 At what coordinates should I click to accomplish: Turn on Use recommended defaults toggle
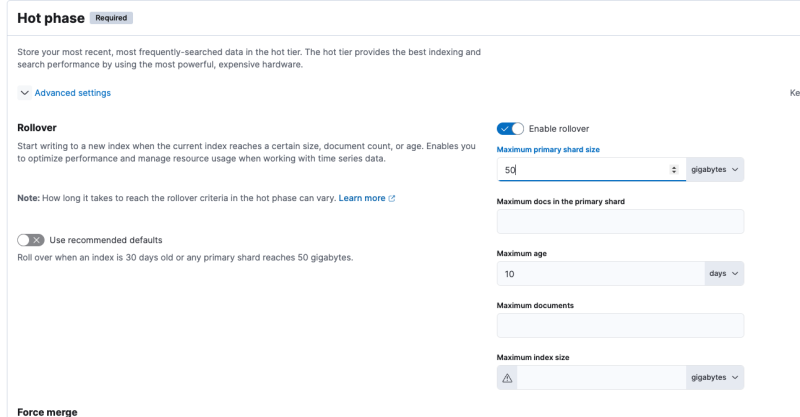coord(31,240)
